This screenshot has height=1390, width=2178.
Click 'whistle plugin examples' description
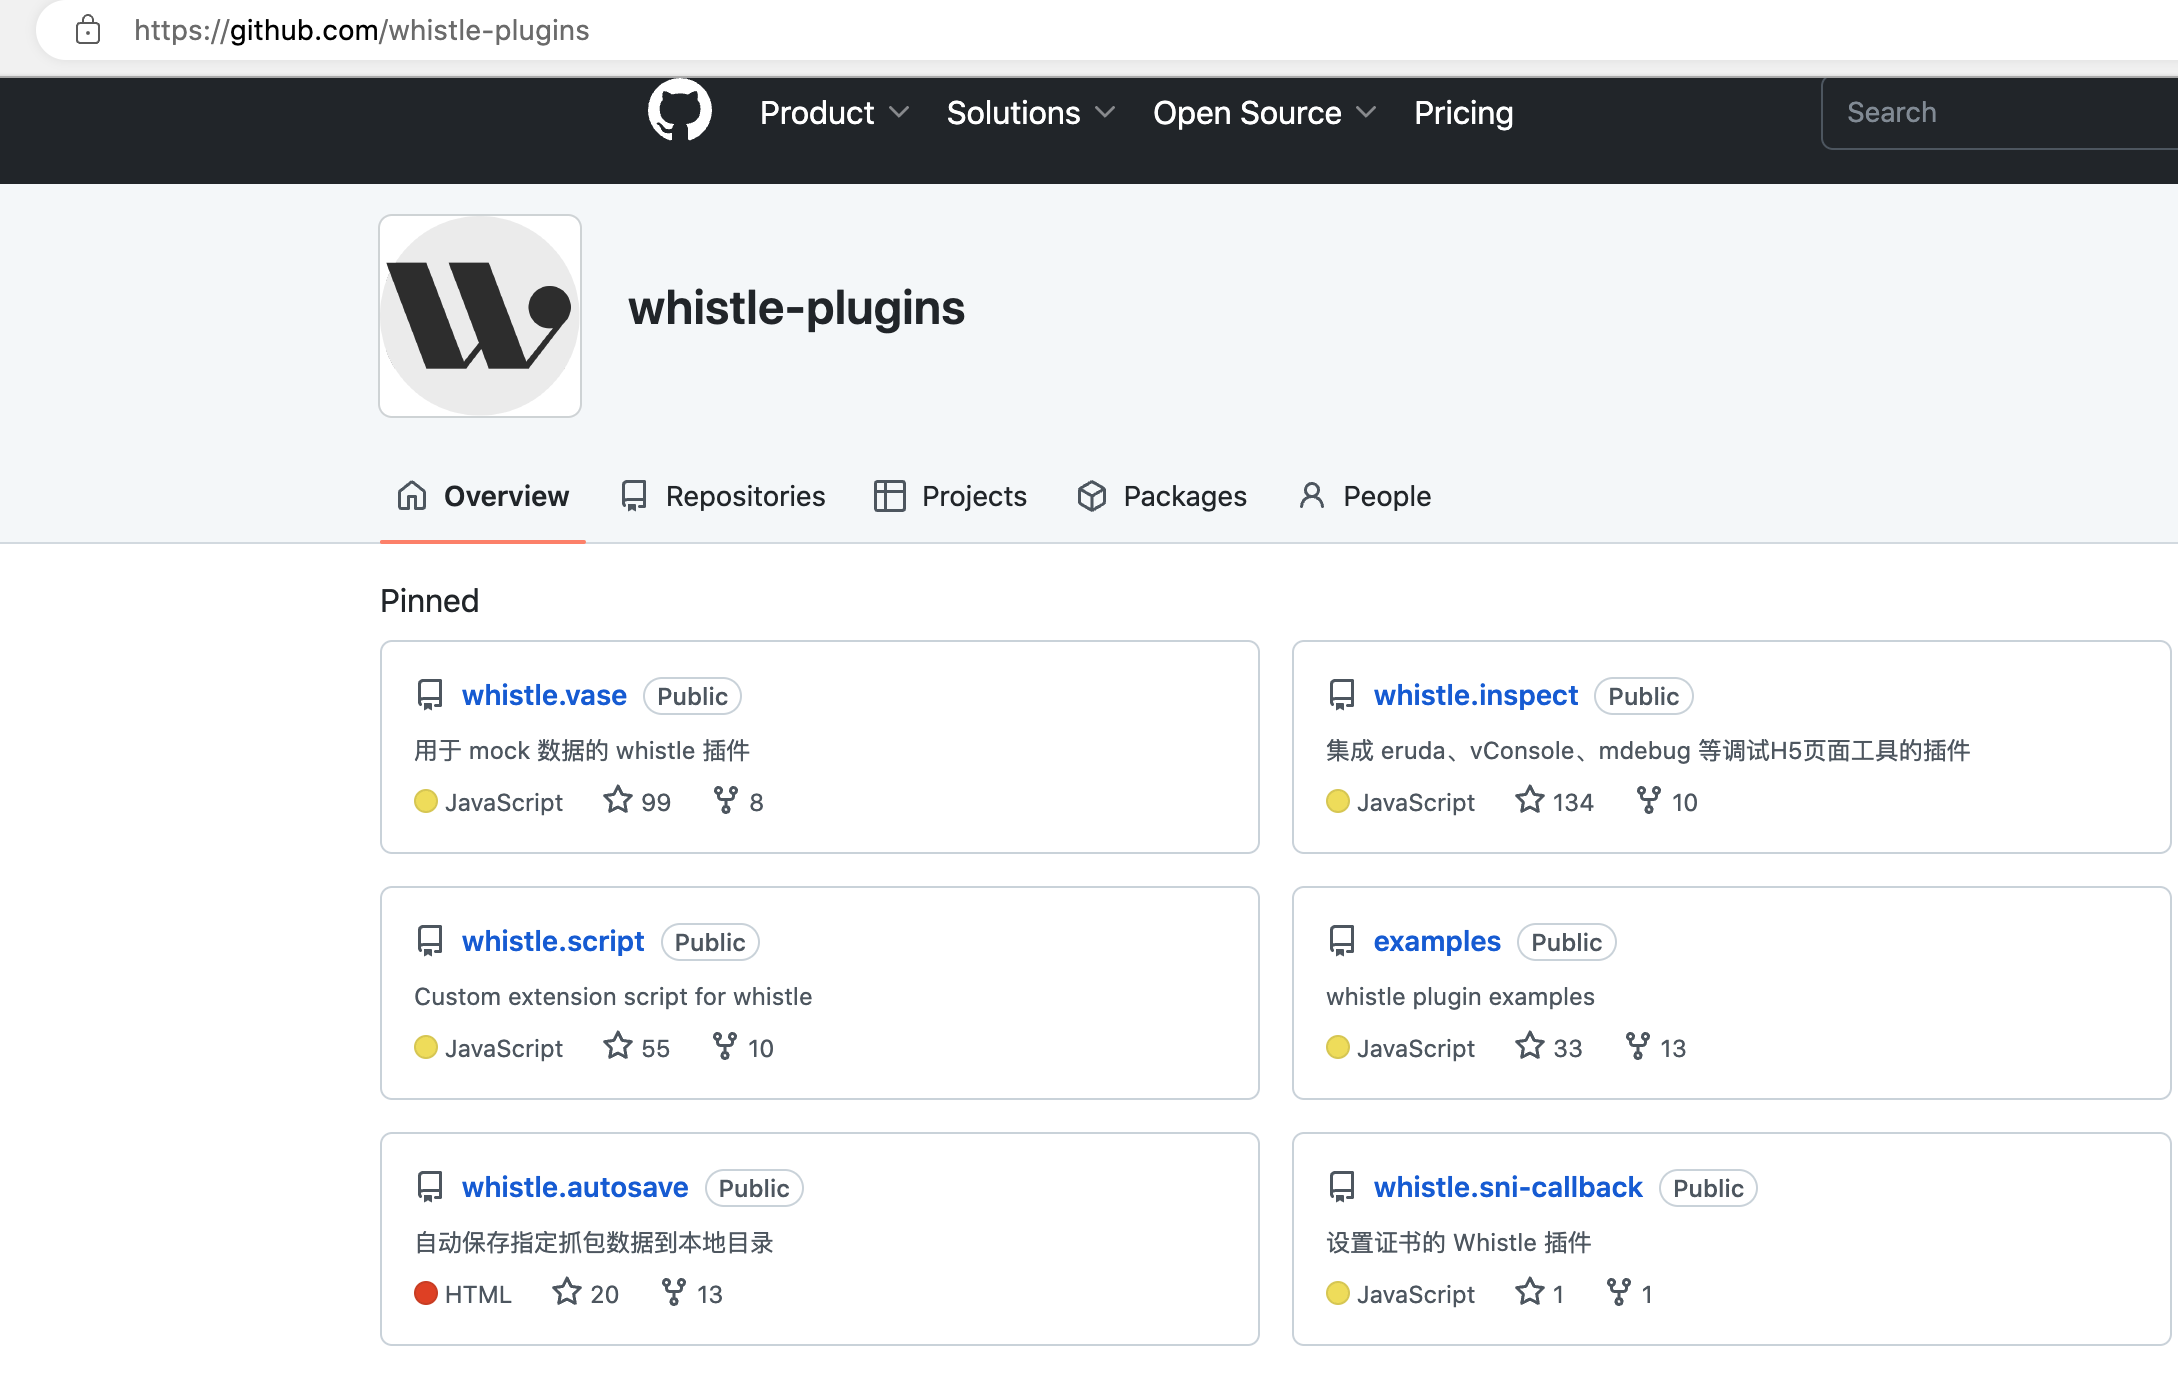click(1460, 996)
